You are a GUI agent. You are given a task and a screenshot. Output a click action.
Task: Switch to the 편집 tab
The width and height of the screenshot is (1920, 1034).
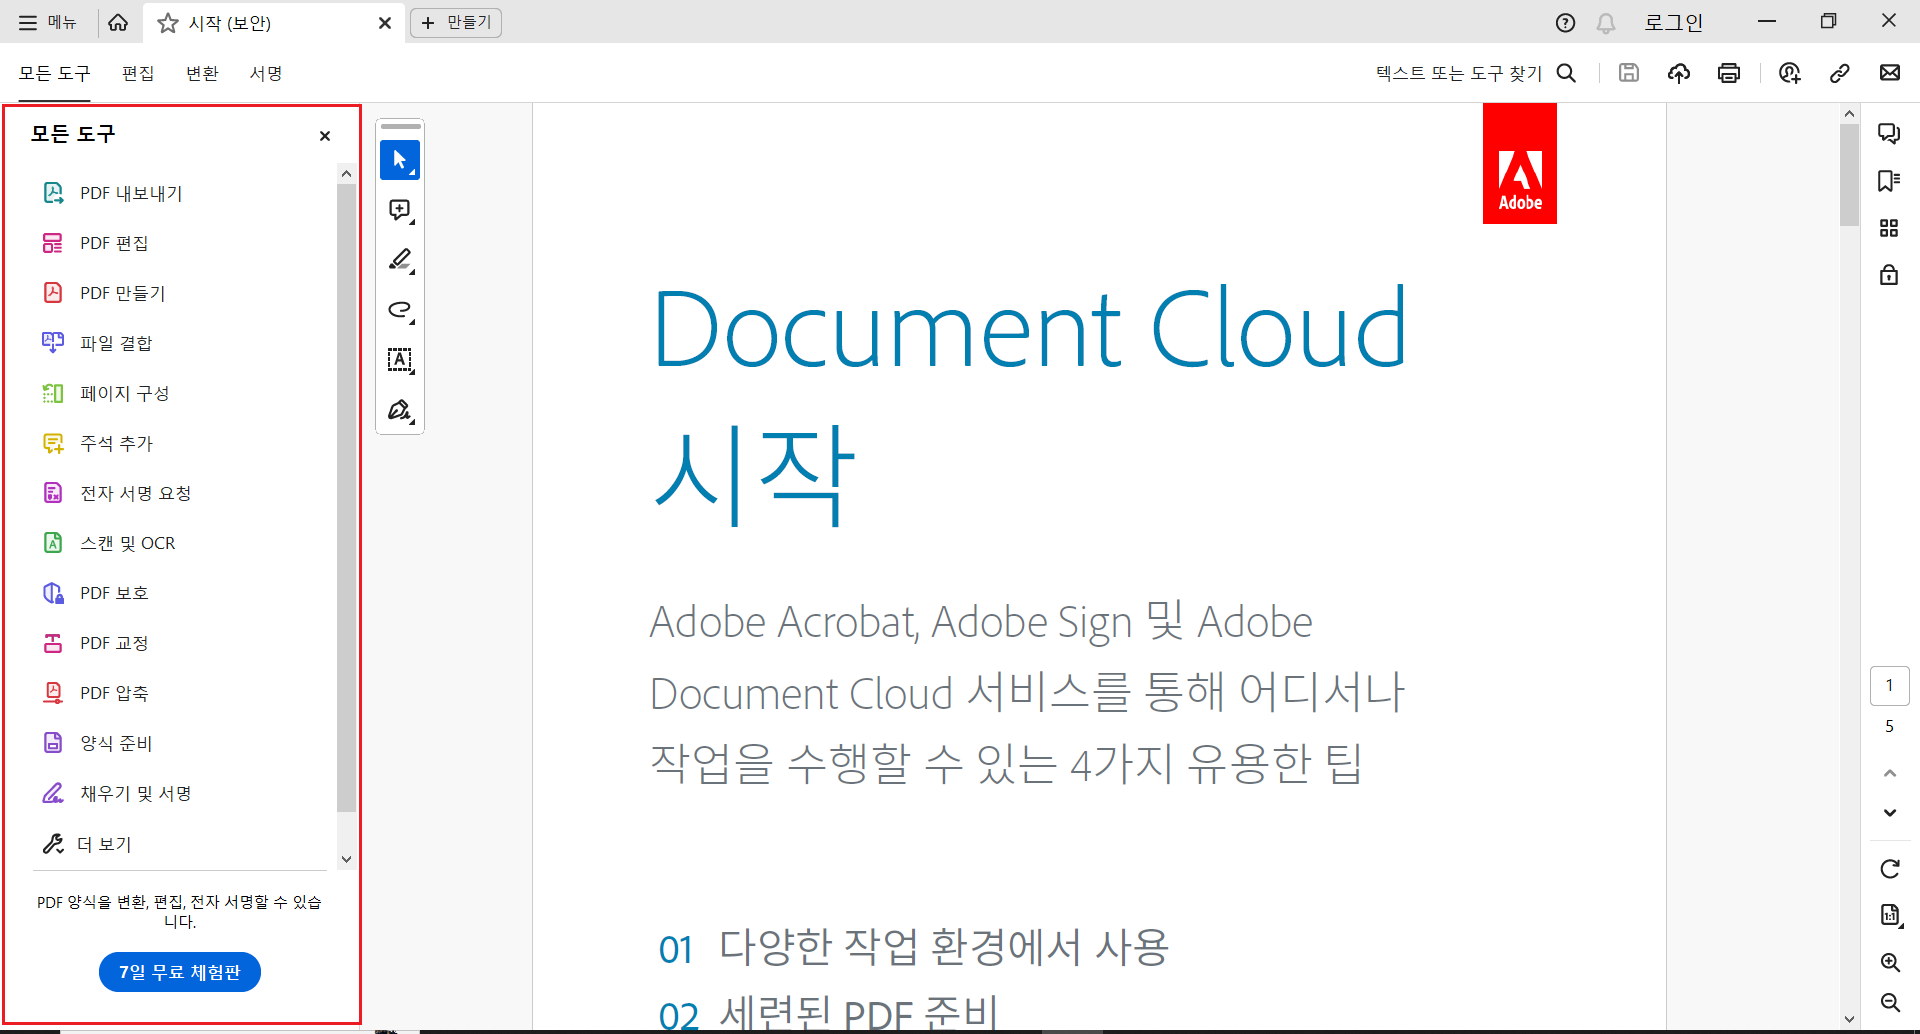[138, 73]
